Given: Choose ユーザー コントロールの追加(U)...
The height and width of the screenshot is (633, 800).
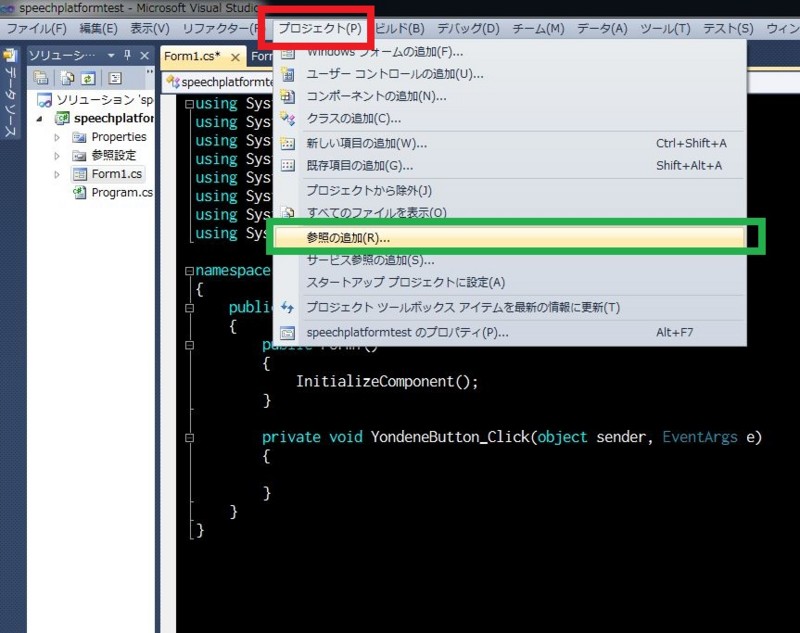Looking at the screenshot, I should click(510, 74).
